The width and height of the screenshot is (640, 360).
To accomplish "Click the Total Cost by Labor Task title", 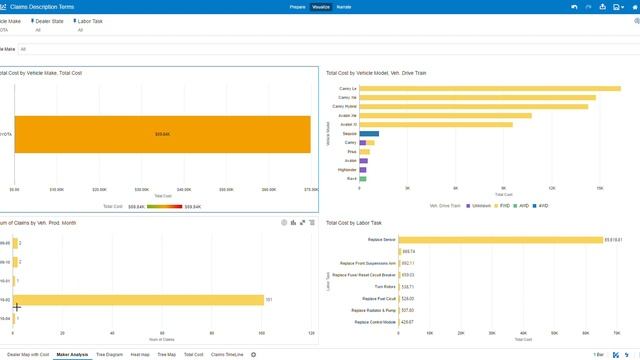I will click(x=353, y=223).
